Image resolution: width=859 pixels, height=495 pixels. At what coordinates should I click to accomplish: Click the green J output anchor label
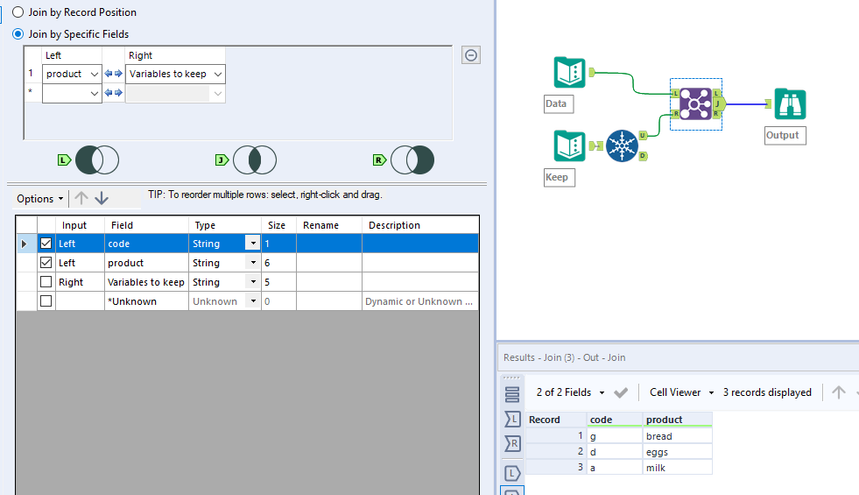point(221,160)
